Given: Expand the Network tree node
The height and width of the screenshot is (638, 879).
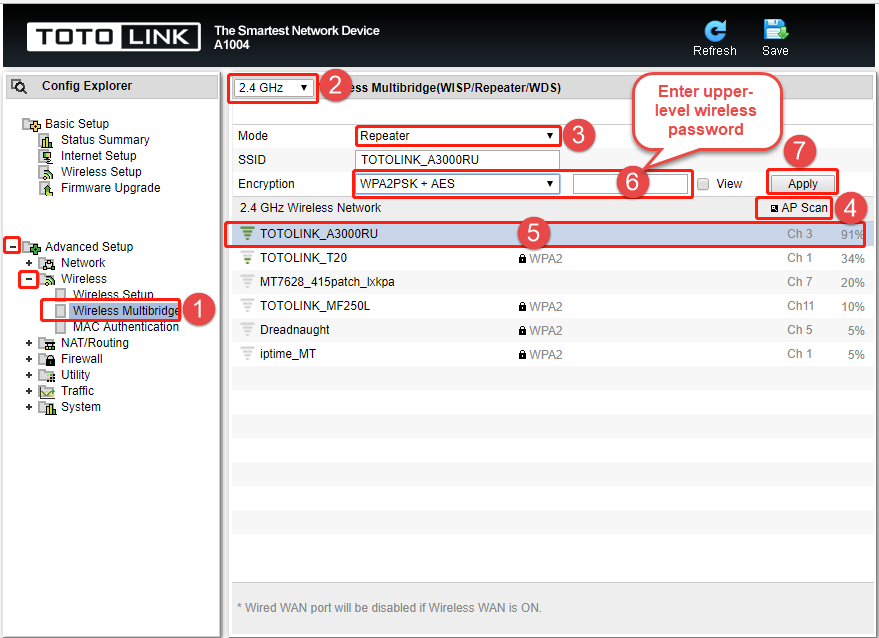Looking at the screenshot, I should click(29, 263).
